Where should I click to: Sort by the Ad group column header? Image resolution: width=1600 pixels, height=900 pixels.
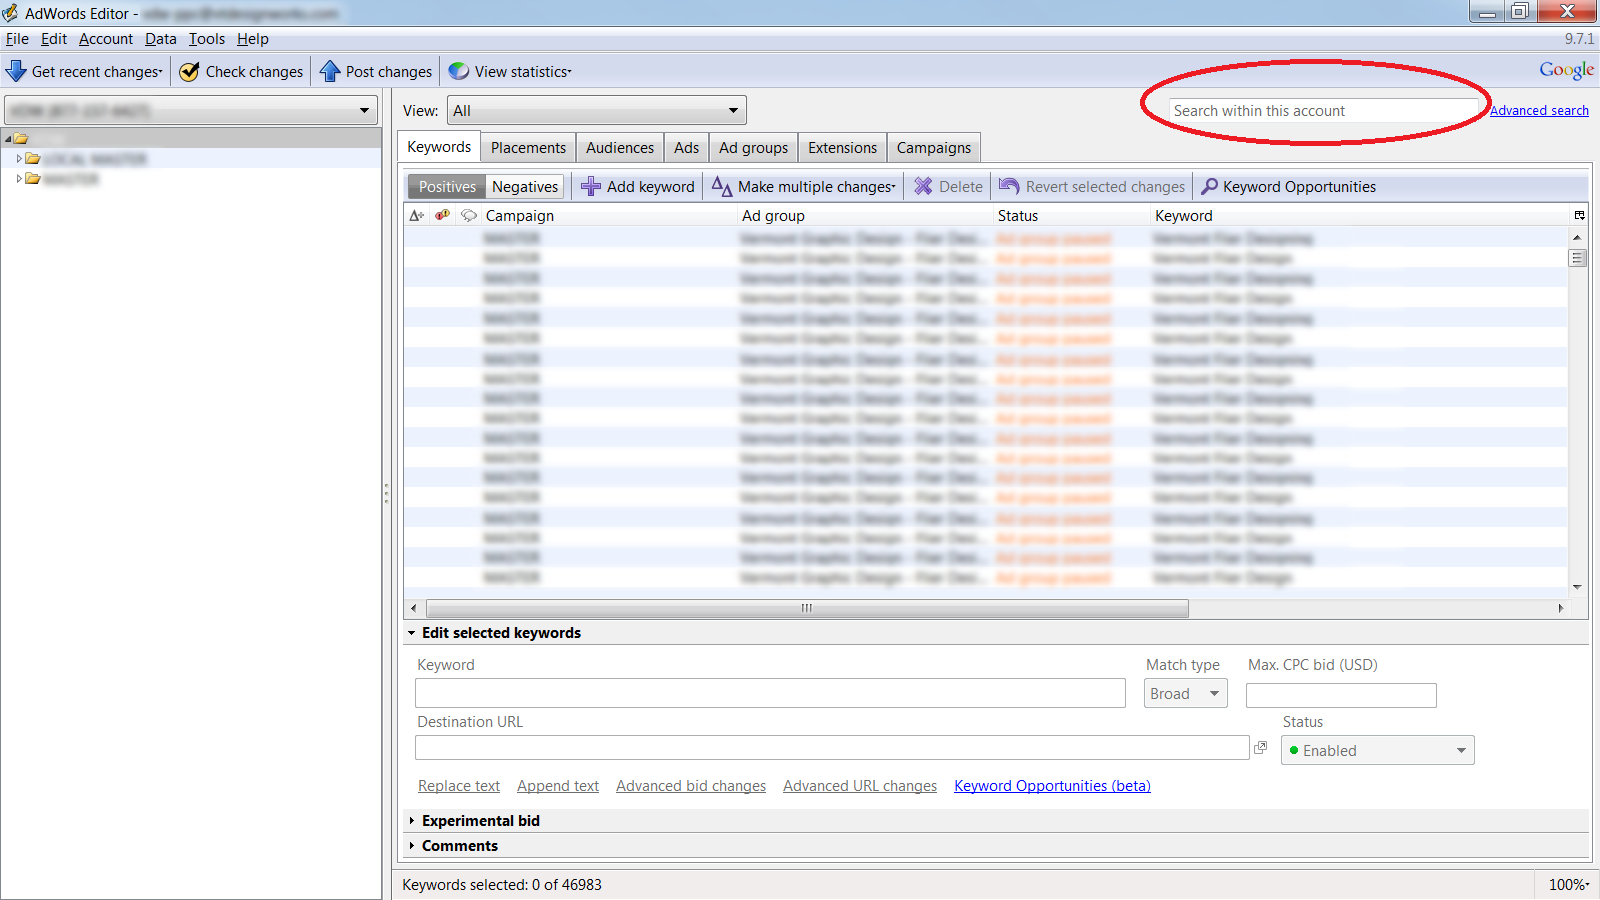click(x=865, y=215)
